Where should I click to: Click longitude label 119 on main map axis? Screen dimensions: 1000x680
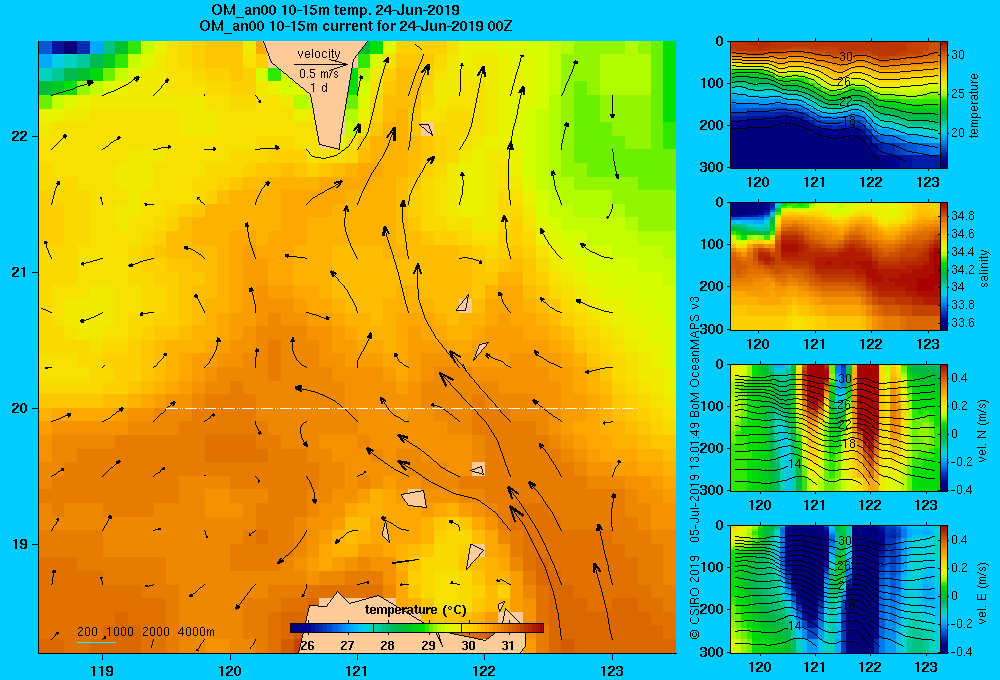coord(102,670)
